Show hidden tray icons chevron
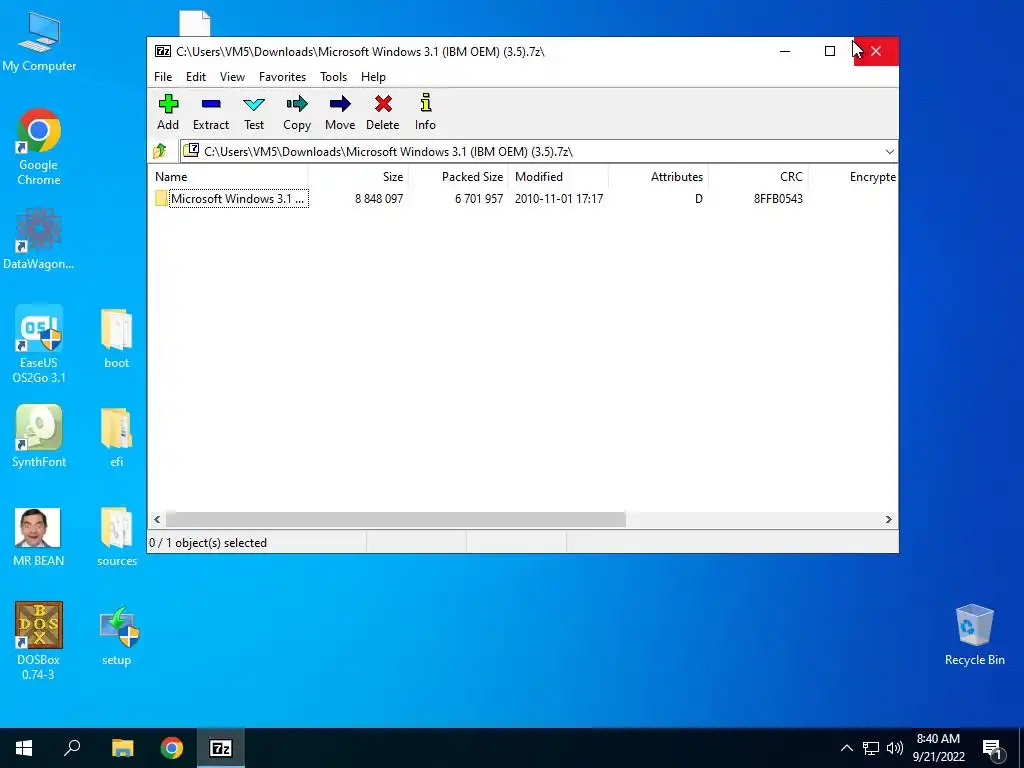 tap(846, 748)
